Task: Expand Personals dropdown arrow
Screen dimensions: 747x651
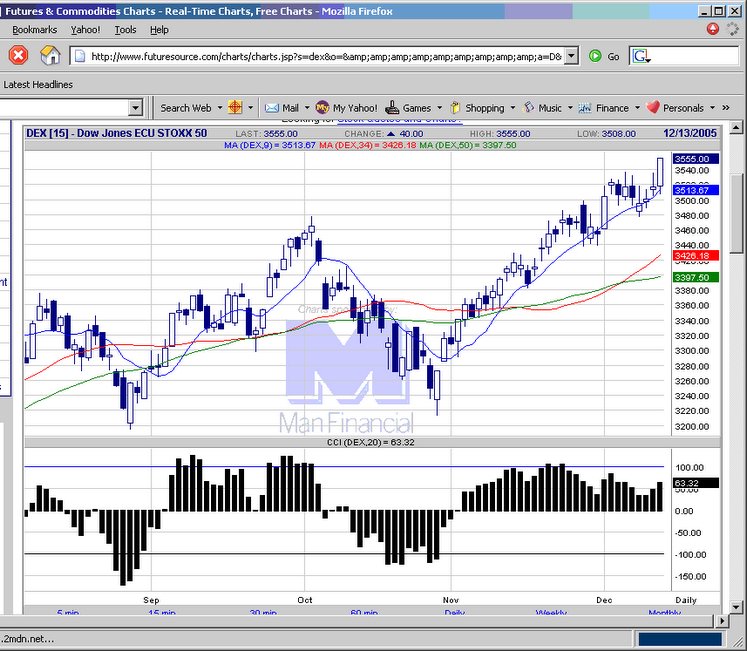Action: [712, 108]
